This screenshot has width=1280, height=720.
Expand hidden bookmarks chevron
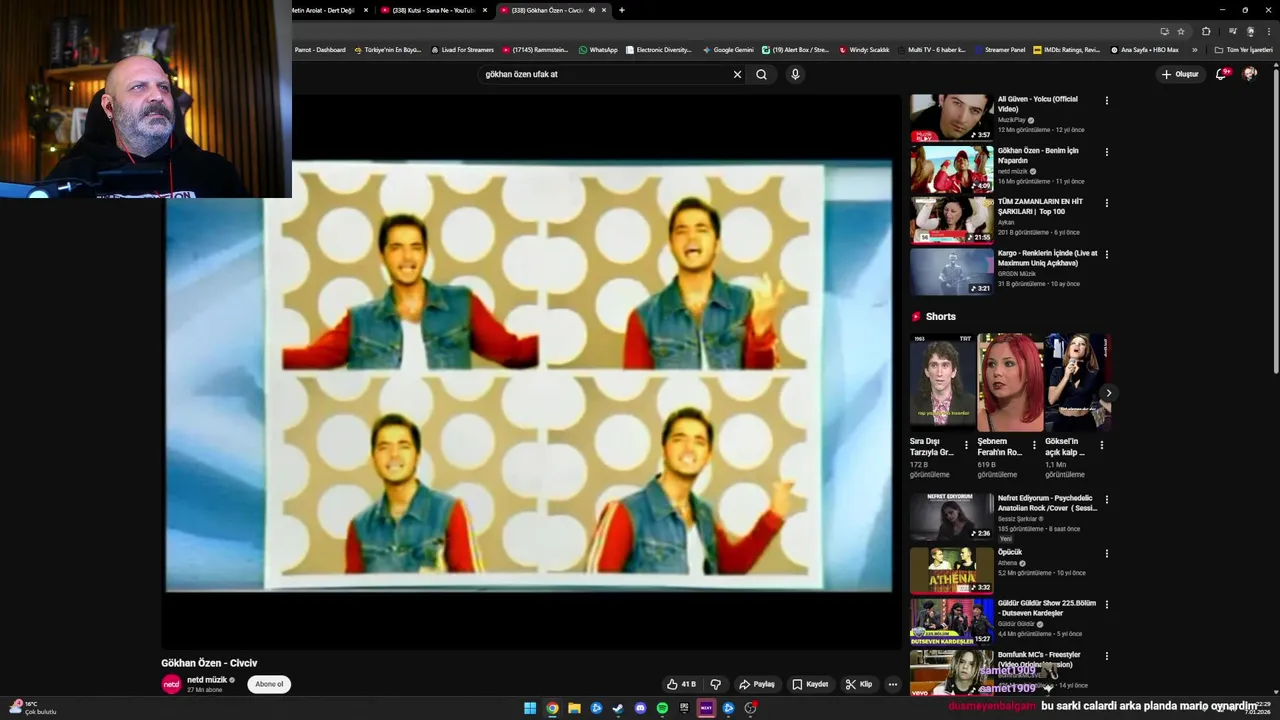[x=1194, y=49]
